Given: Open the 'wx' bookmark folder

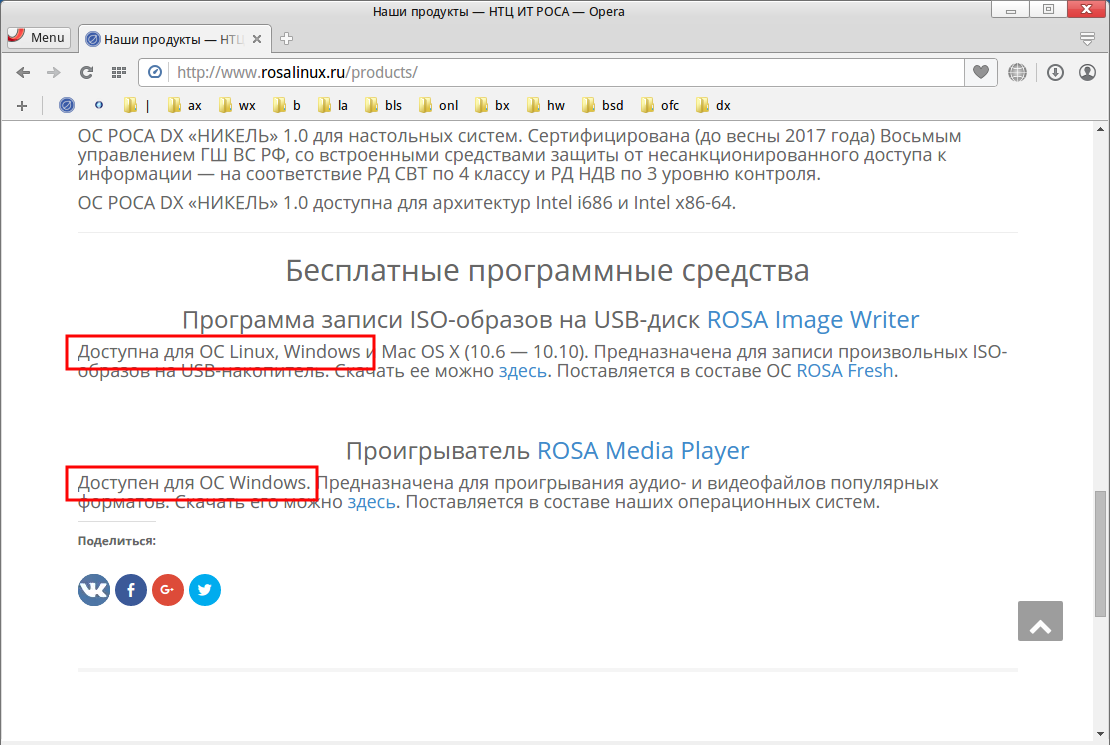Looking at the screenshot, I should click(237, 106).
